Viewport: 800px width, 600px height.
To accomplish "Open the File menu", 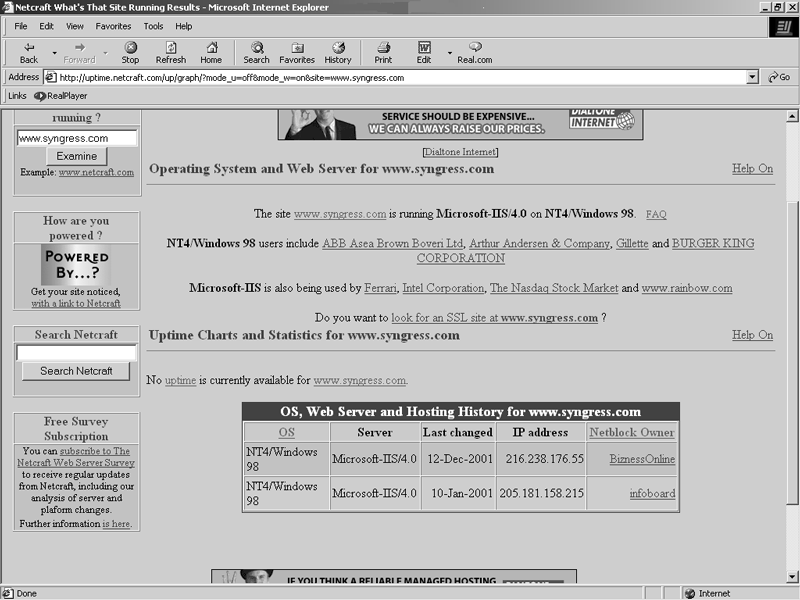I will point(20,26).
